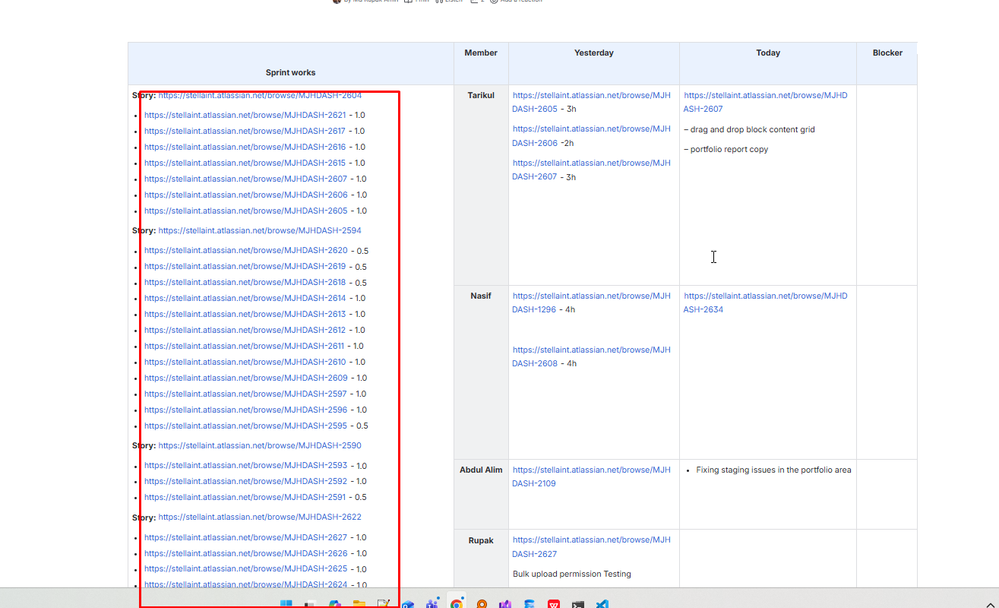Open Nasif's Today link MJHDASH-2634
Image resolution: width=999 pixels, height=608 pixels.
click(765, 303)
